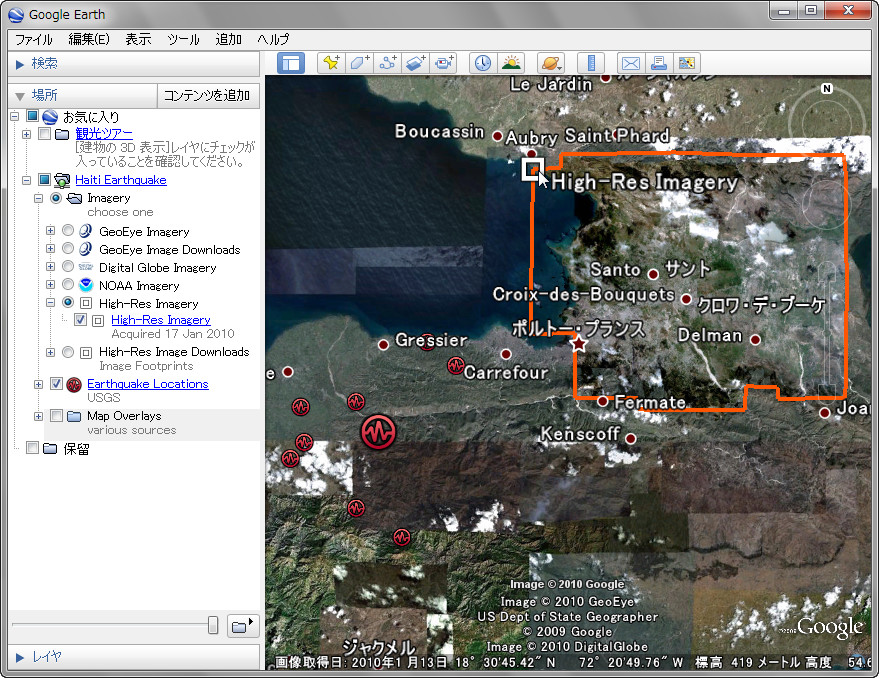Select the Add Path tool
Image resolution: width=879 pixels, height=678 pixels.
(386, 62)
